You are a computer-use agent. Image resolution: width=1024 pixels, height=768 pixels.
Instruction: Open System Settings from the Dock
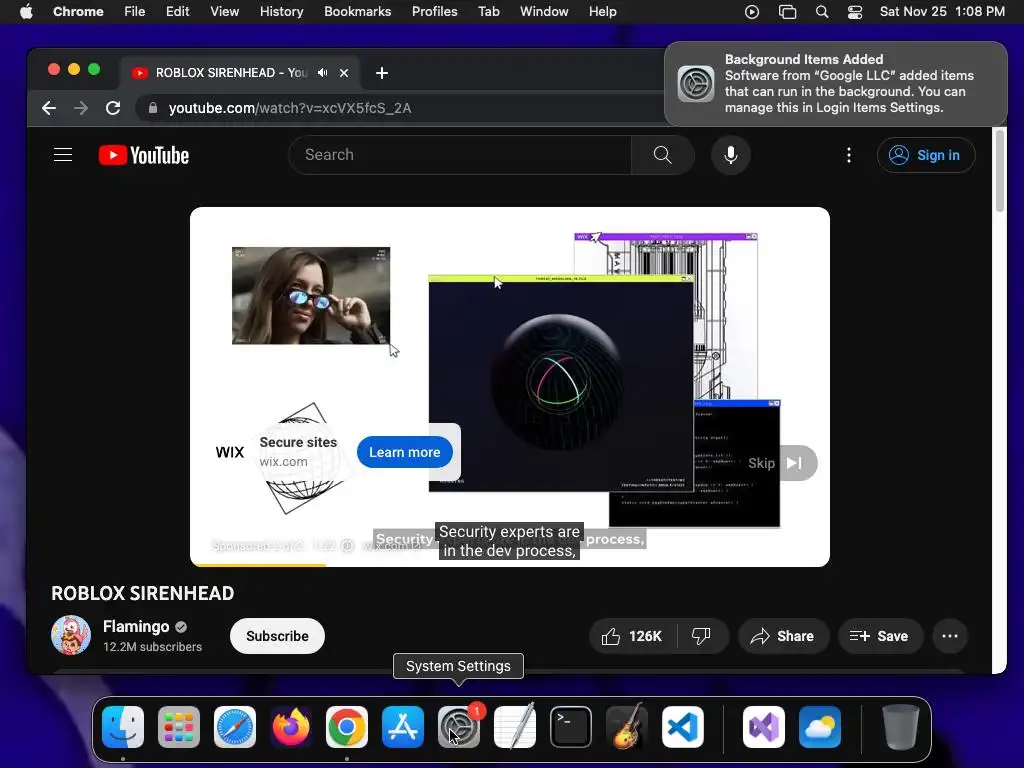459,727
